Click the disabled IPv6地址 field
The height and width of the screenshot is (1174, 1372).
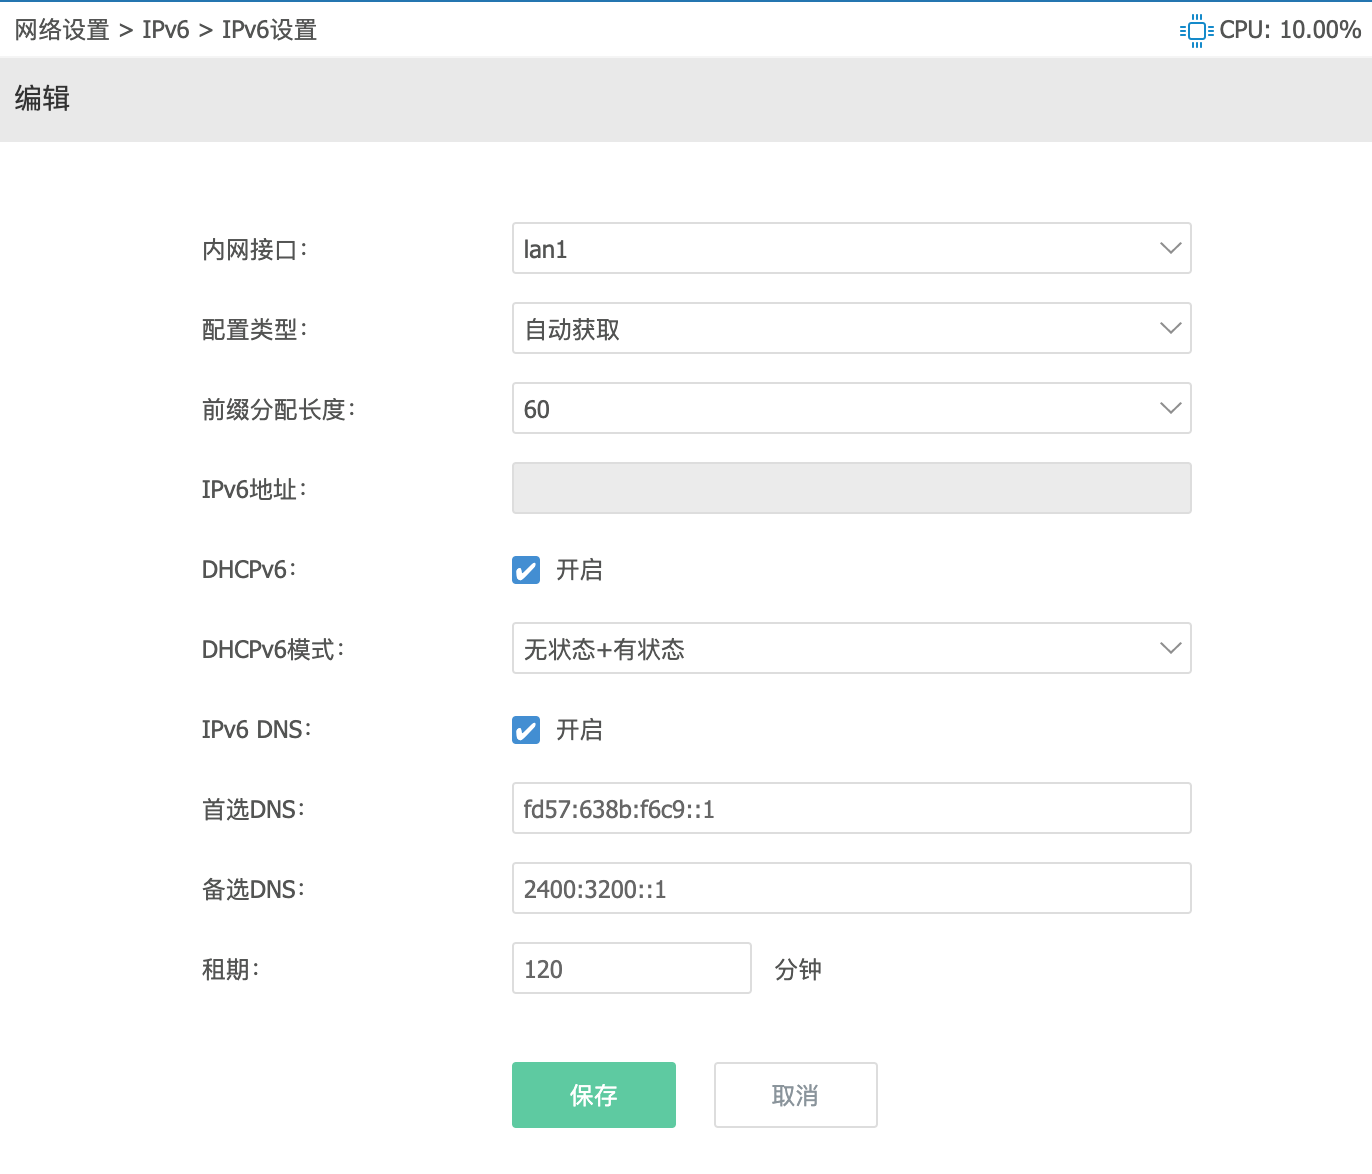point(850,488)
